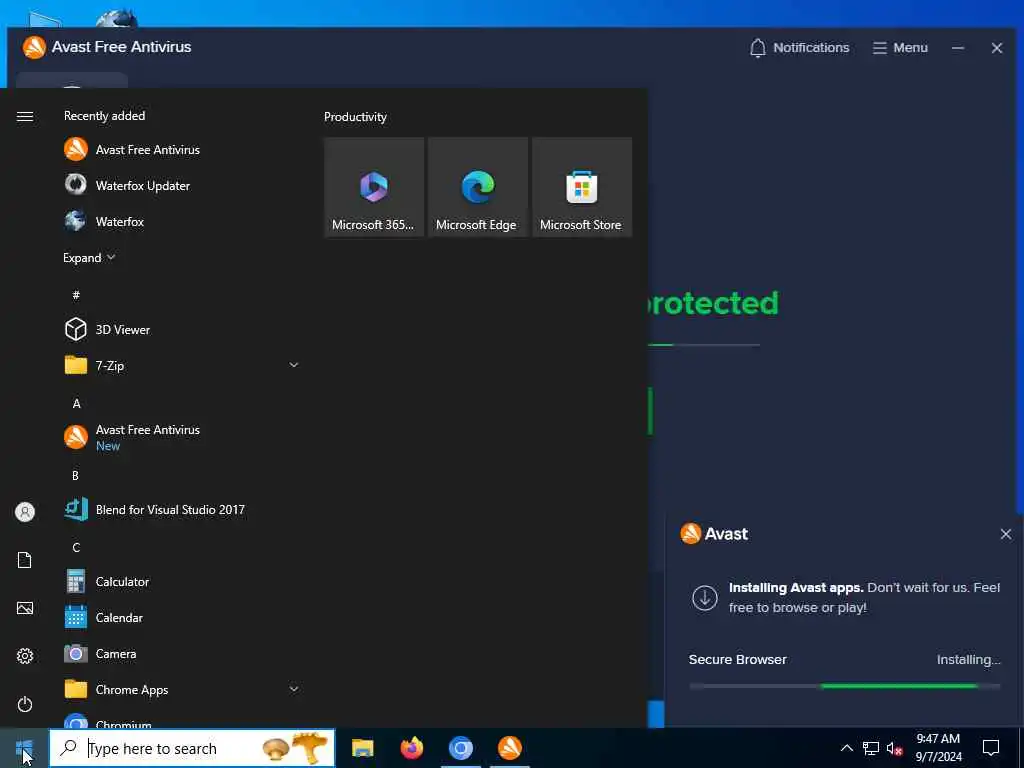Open Action Center notification icon

(x=991, y=748)
